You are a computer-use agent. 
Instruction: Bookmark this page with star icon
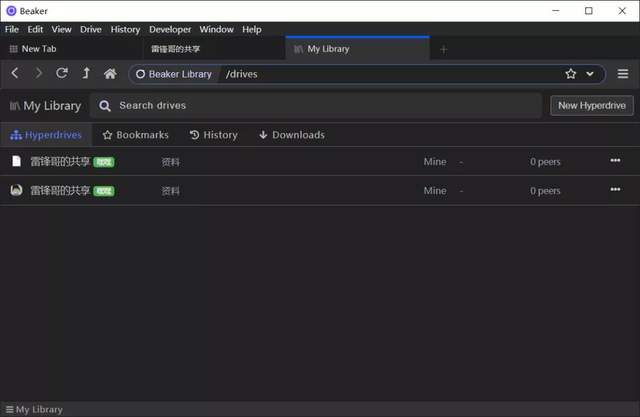pos(571,74)
